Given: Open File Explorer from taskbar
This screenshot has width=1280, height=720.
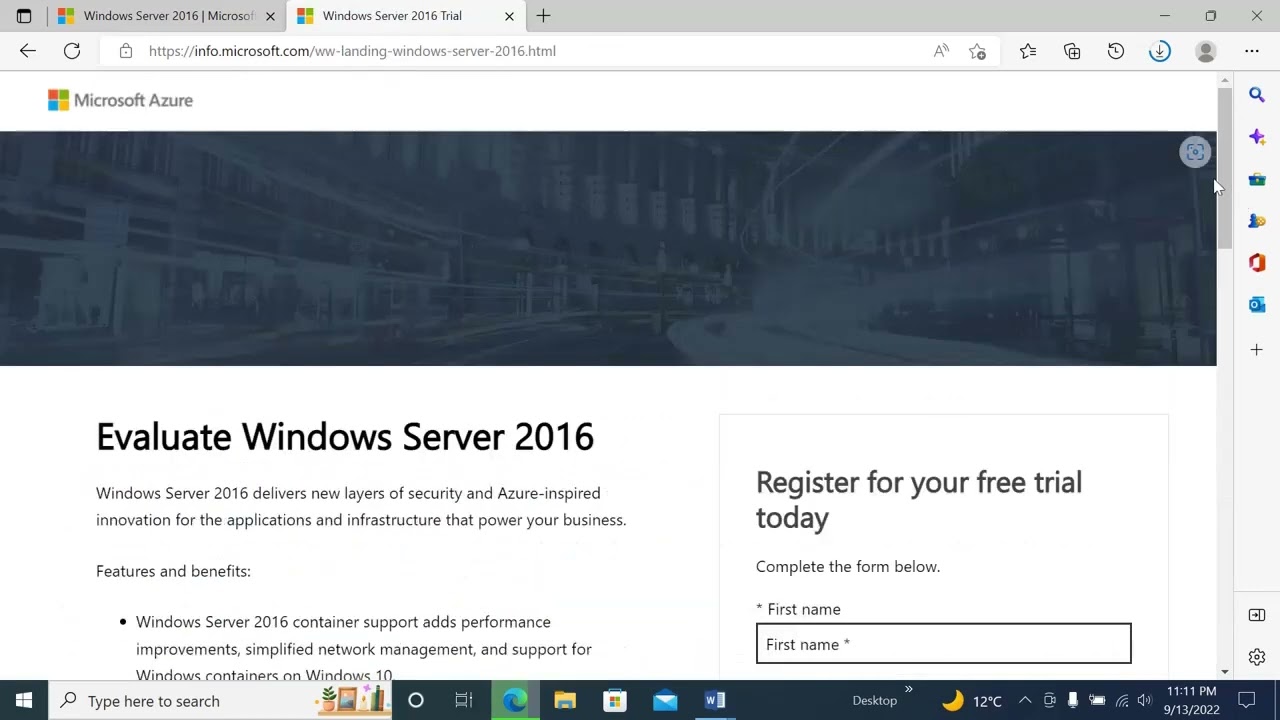Looking at the screenshot, I should click(565, 700).
